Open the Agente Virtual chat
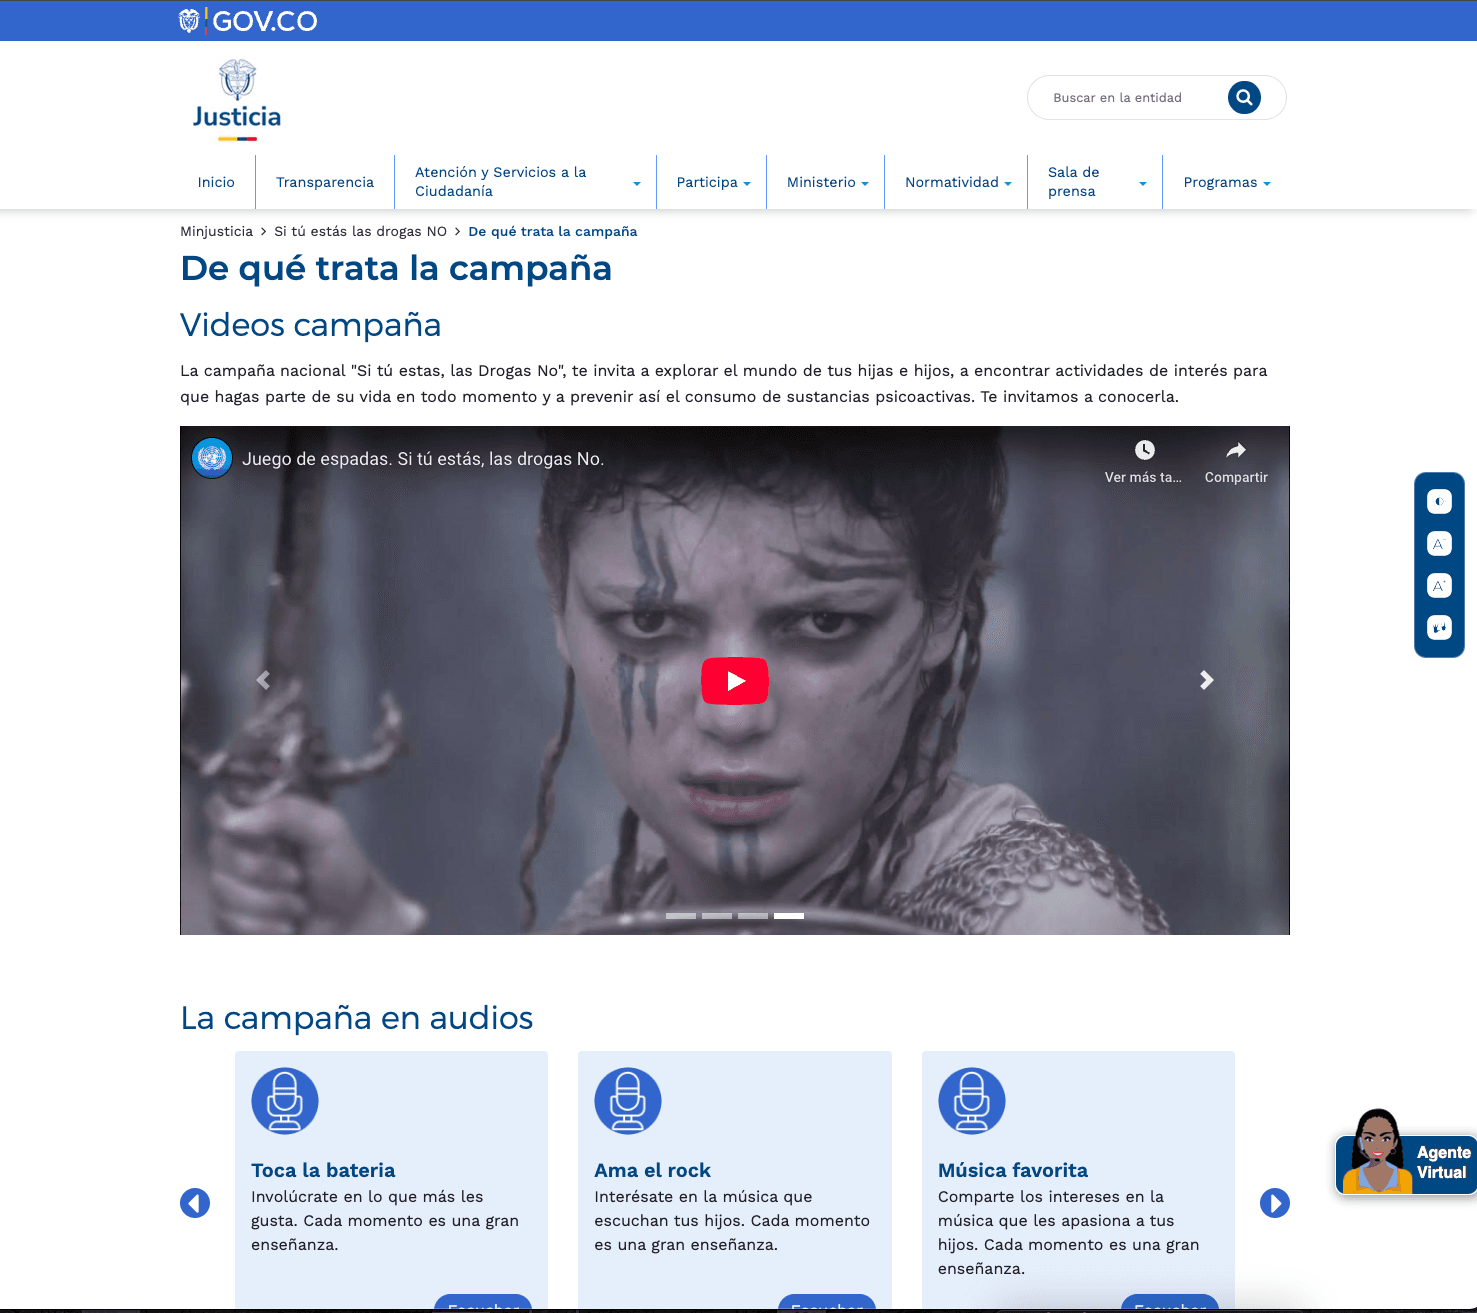This screenshot has width=1477, height=1313. (x=1405, y=1162)
